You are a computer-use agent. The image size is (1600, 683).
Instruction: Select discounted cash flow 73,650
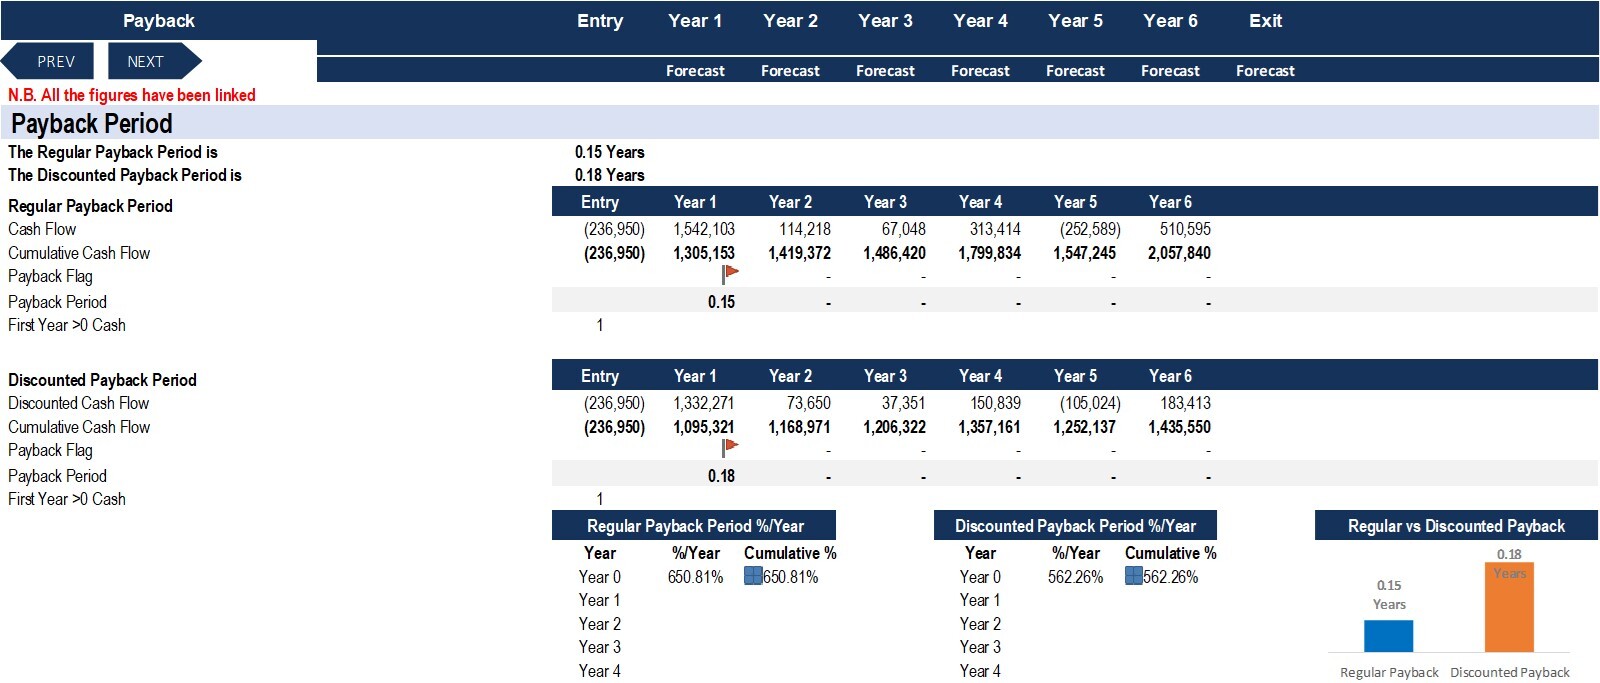tap(808, 403)
